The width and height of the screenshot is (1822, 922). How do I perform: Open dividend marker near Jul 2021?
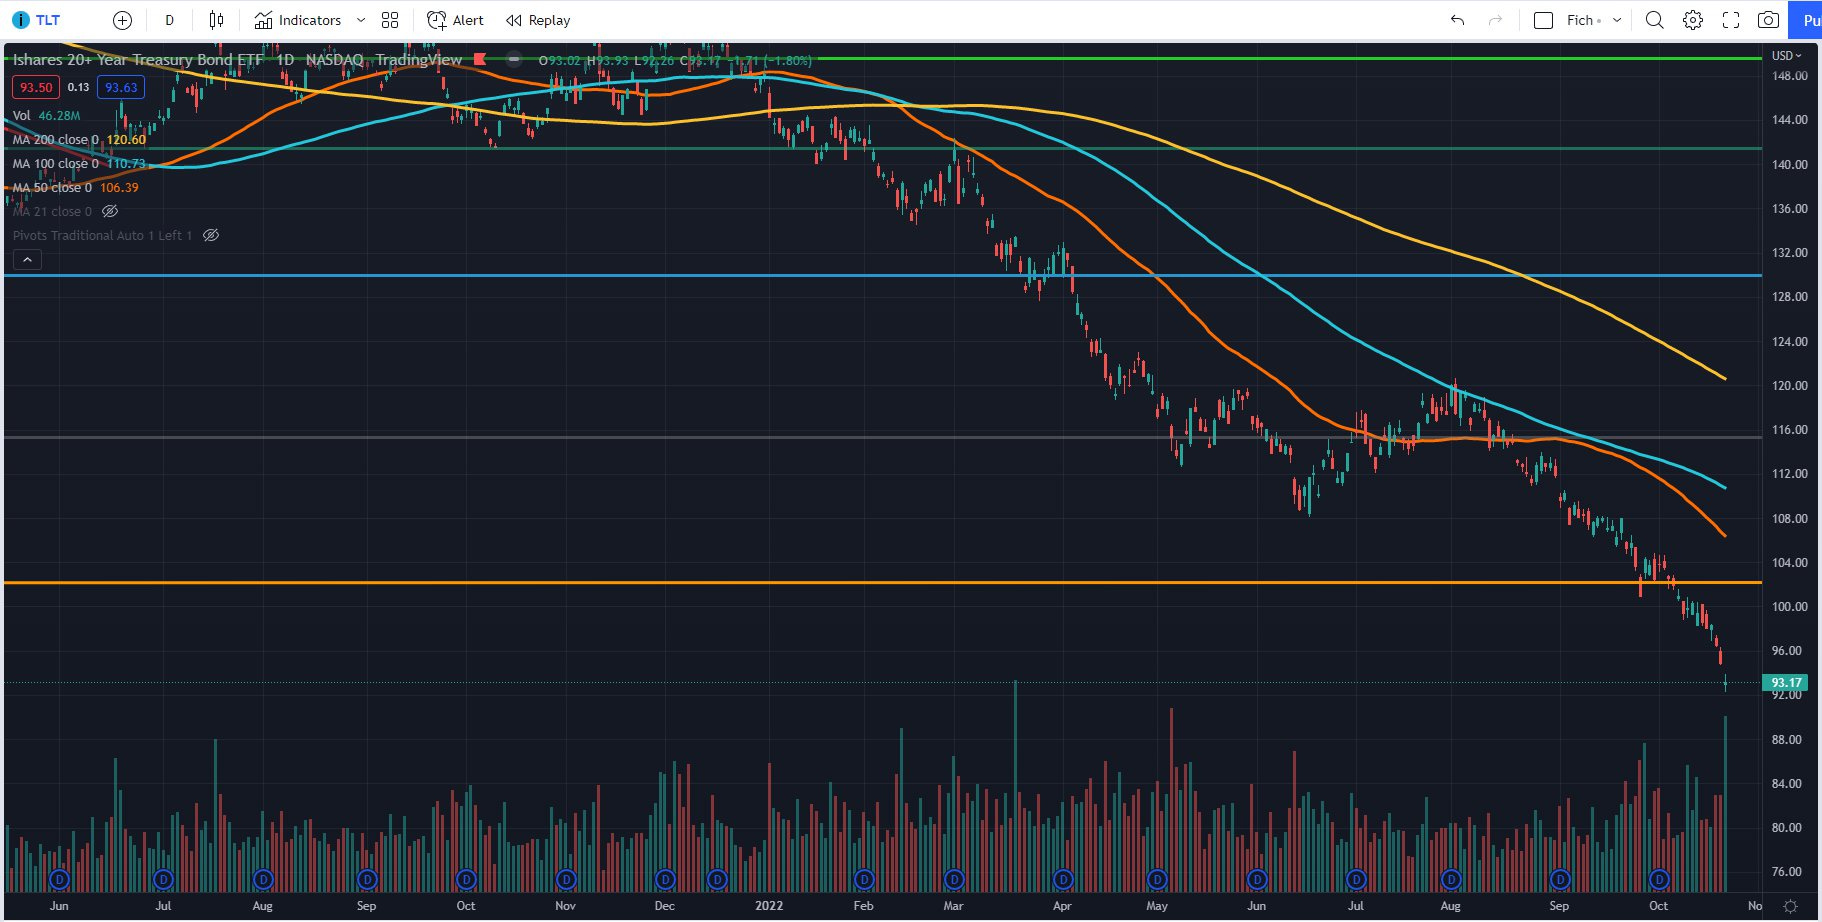tap(163, 880)
